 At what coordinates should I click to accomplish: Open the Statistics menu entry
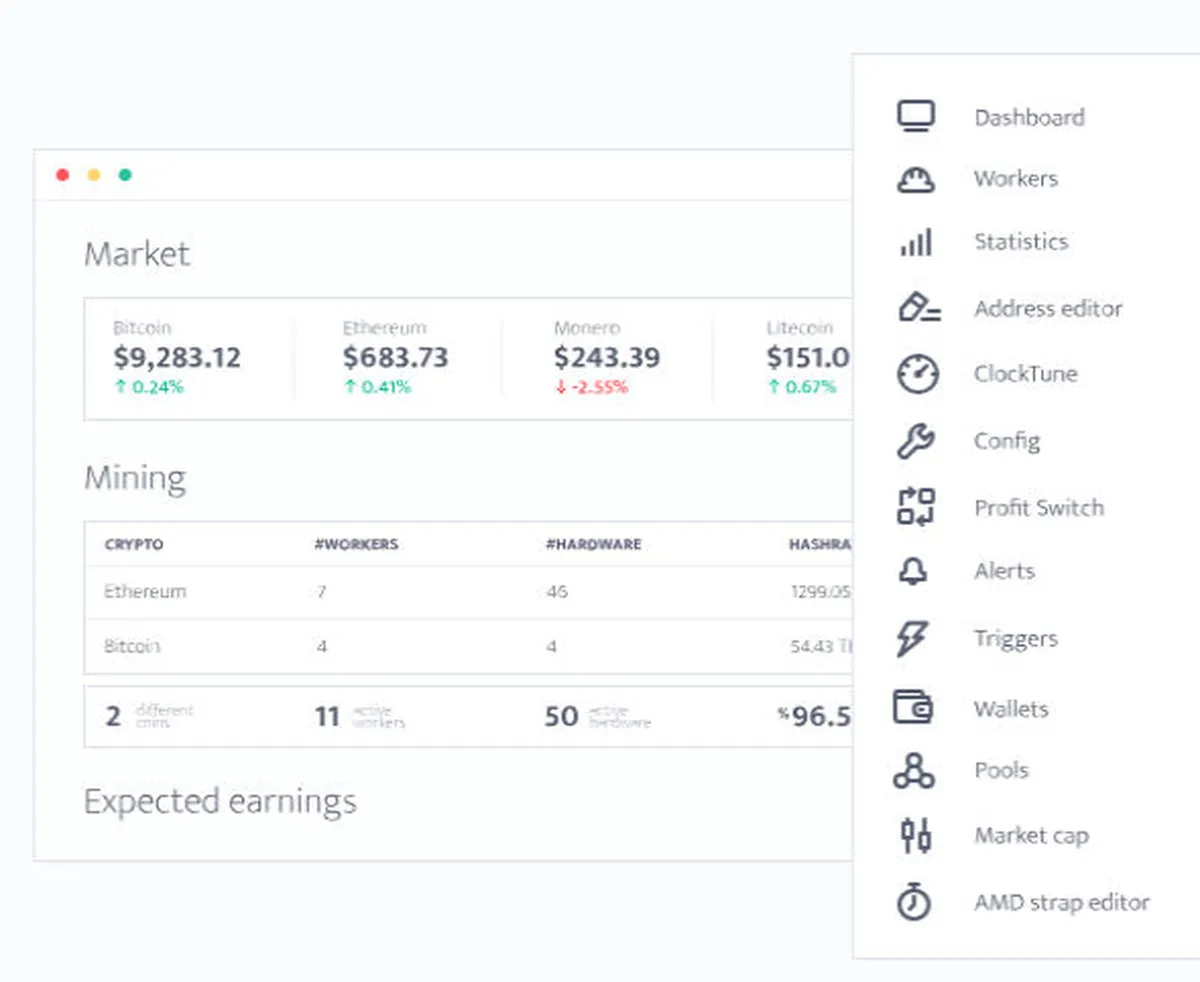coord(1021,241)
